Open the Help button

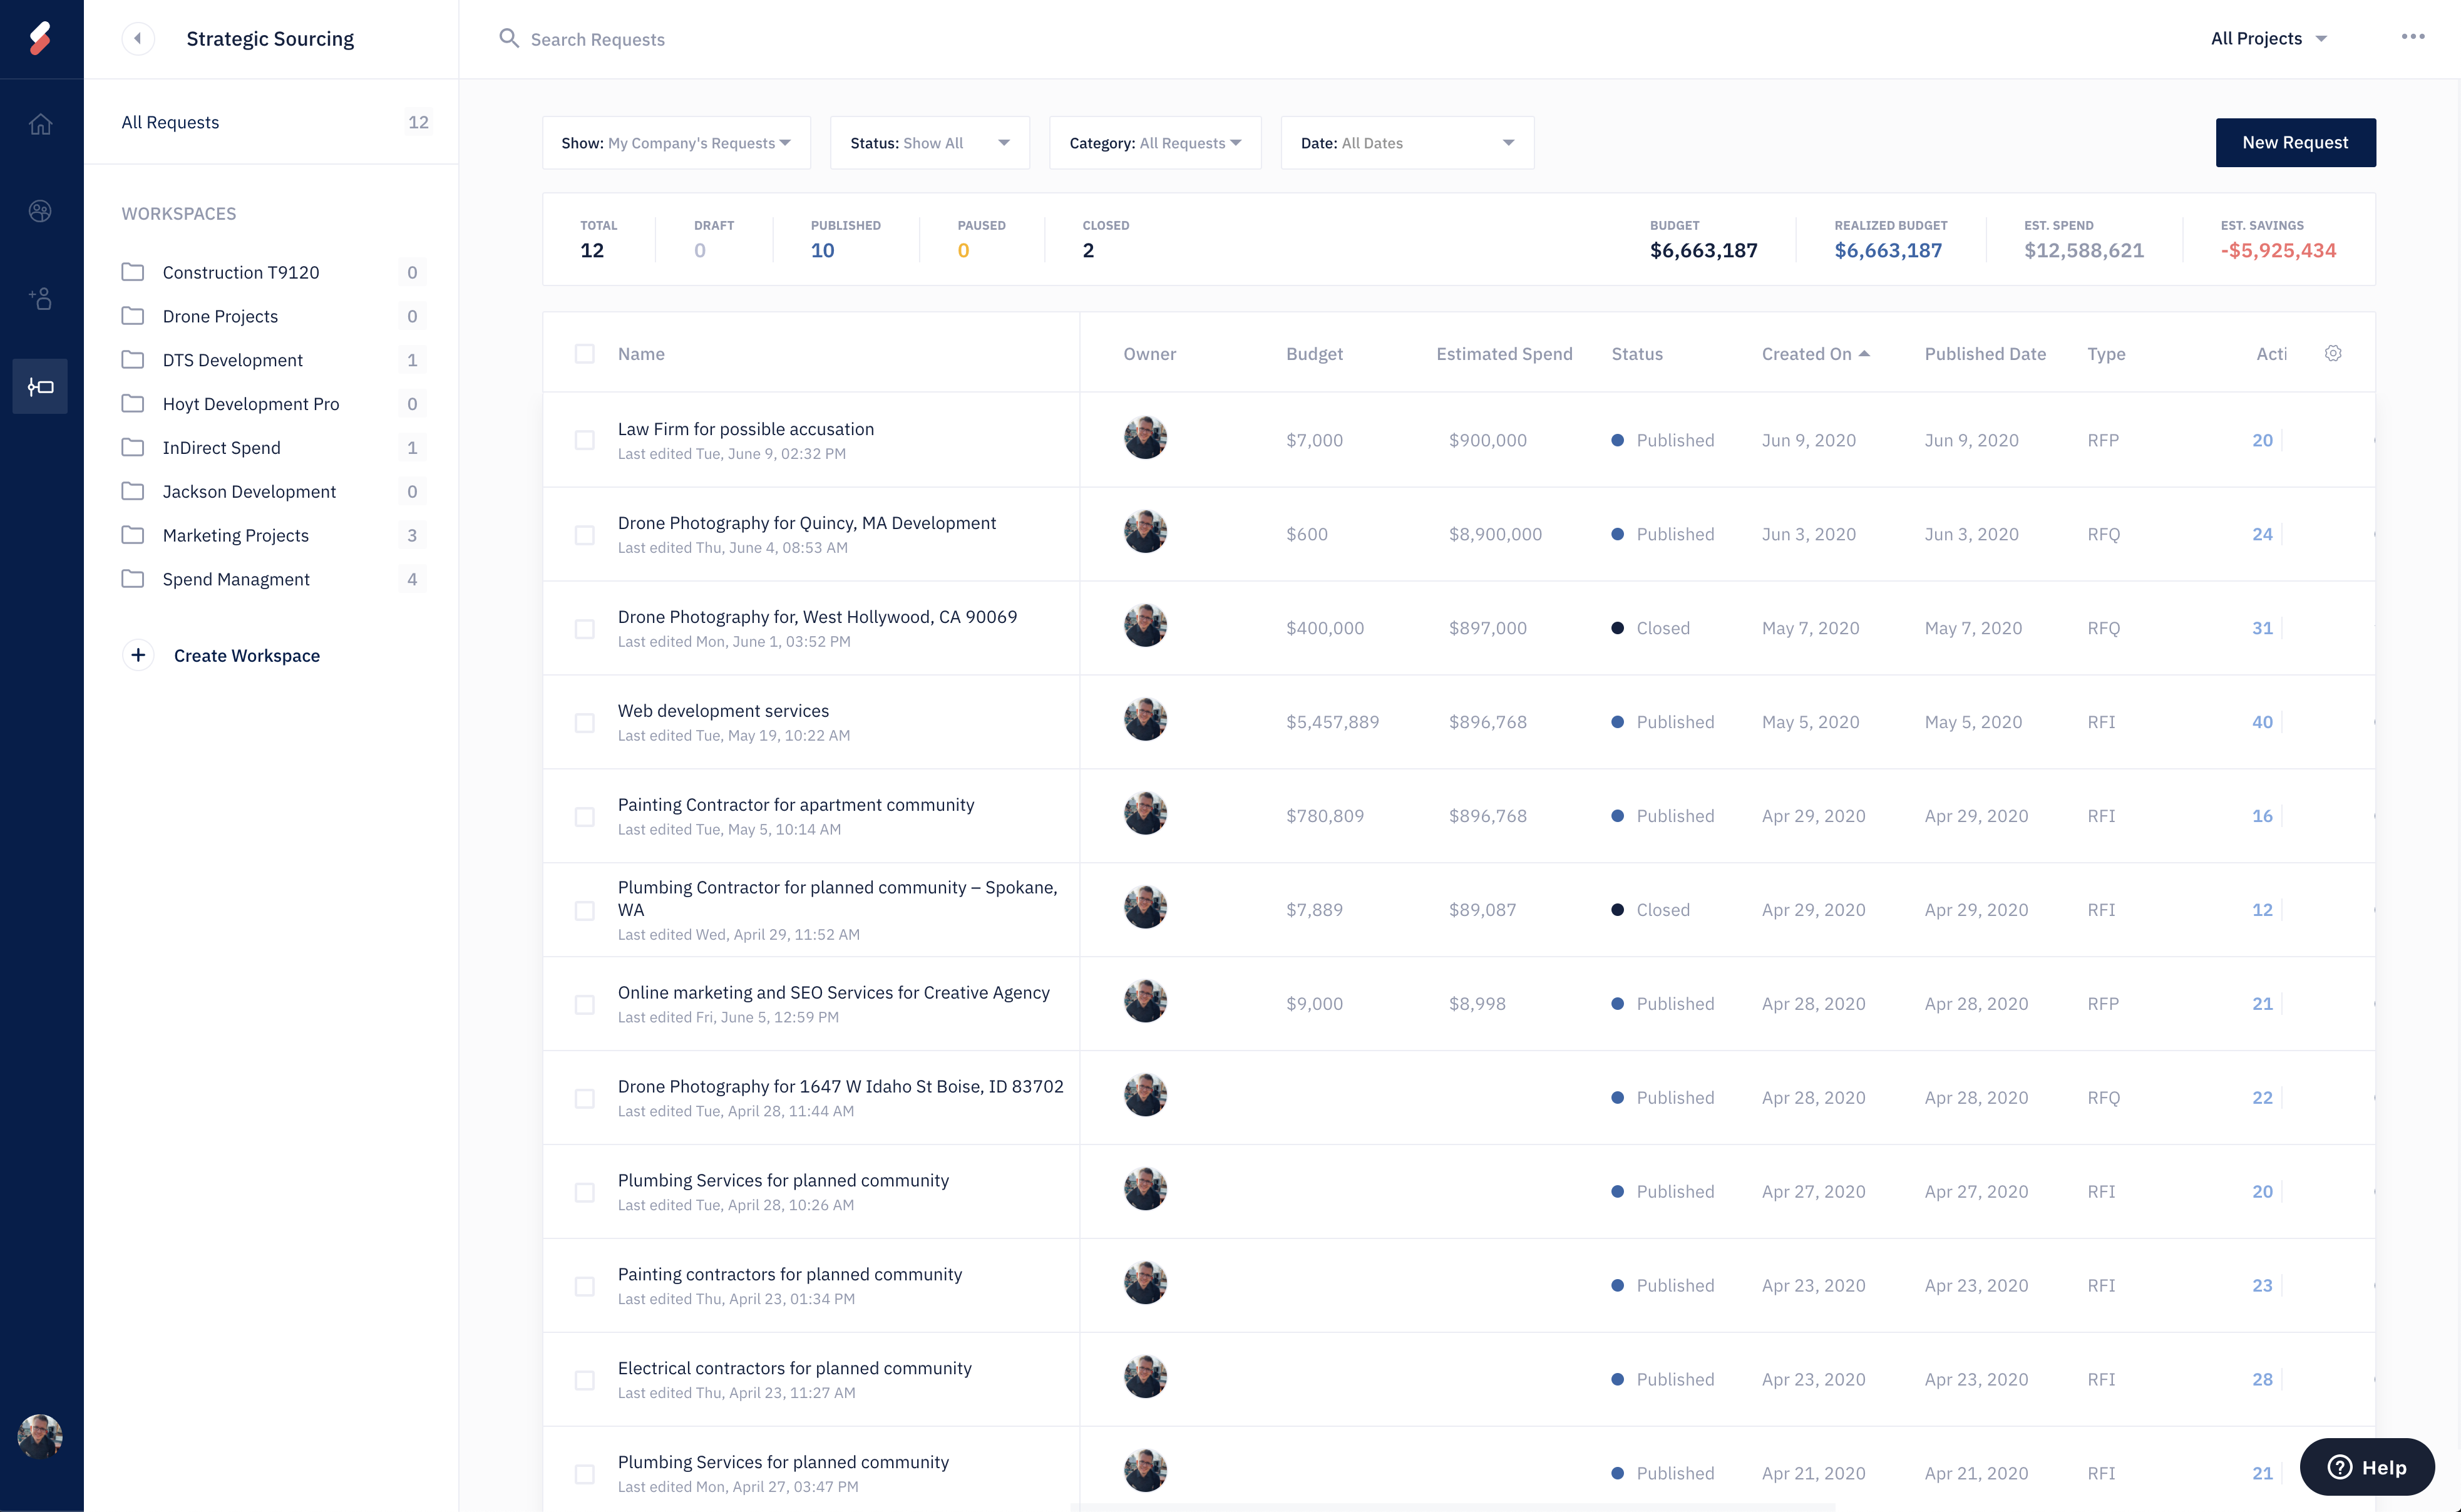click(2366, 1467)
